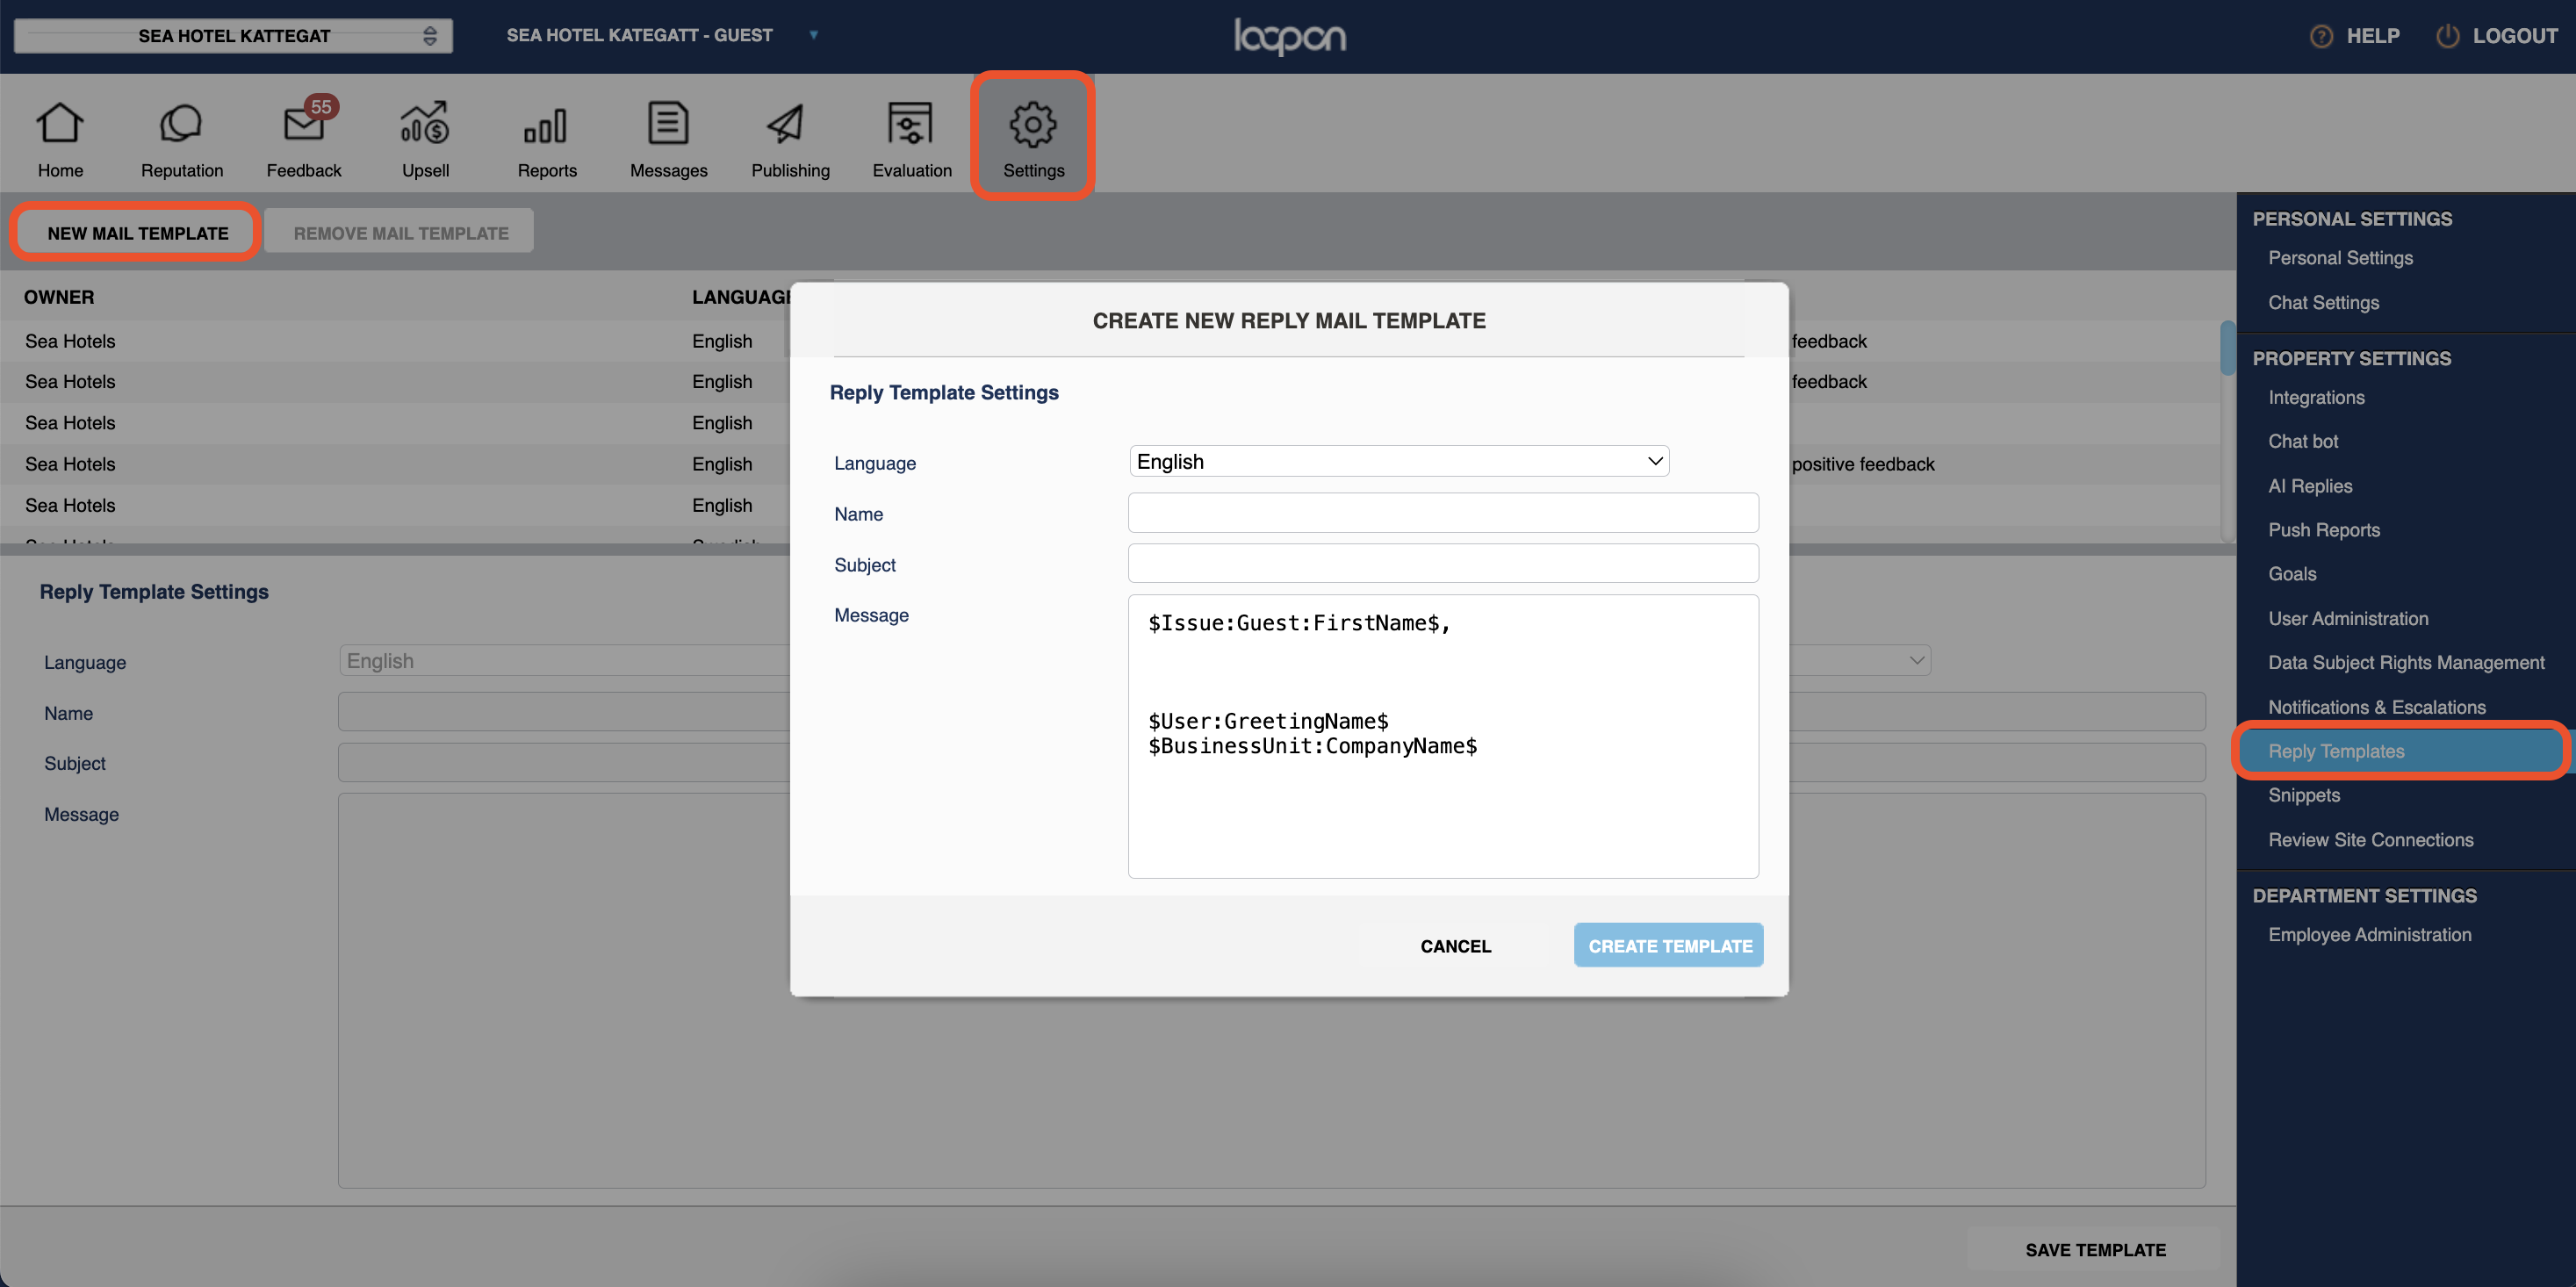
Task: Click the New Mail Template button
Action: coord(138,233)
